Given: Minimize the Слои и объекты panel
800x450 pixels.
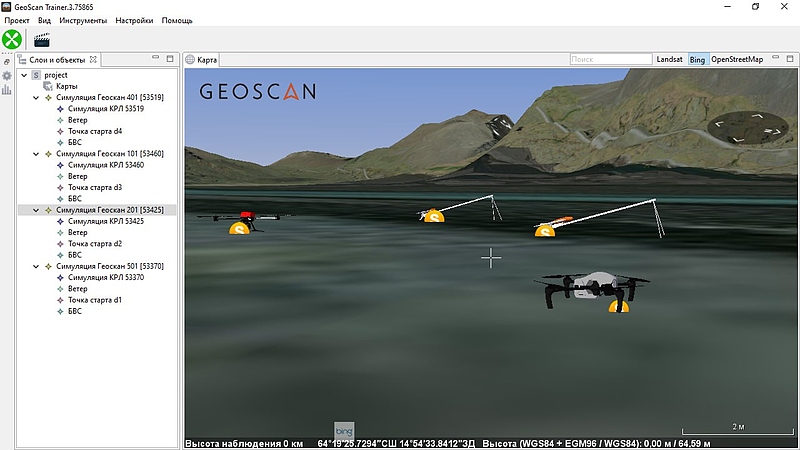Looking at the screenshot, I should (156, 58).
